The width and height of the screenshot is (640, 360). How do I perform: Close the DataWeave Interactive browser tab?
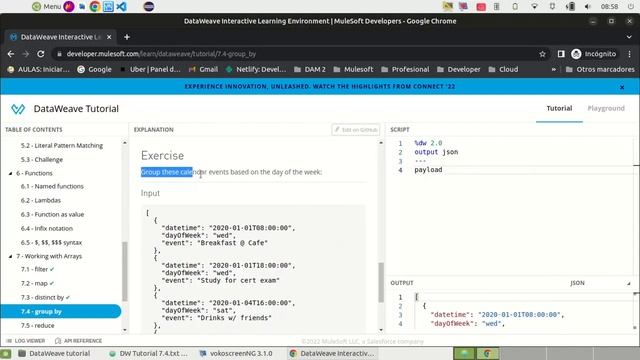click(x=109, y=37)
